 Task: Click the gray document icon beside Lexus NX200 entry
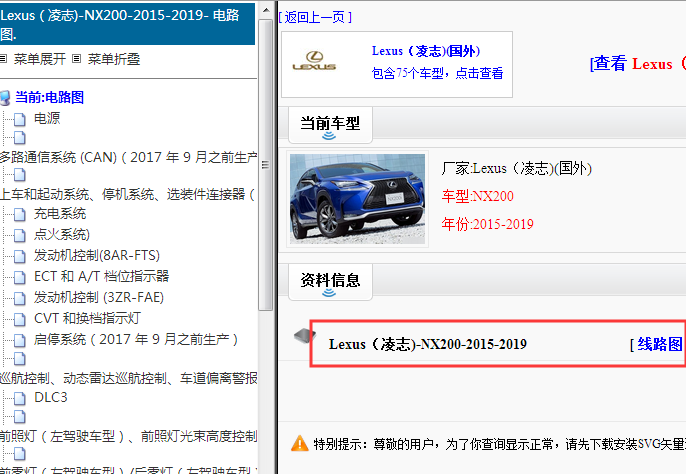304,336
